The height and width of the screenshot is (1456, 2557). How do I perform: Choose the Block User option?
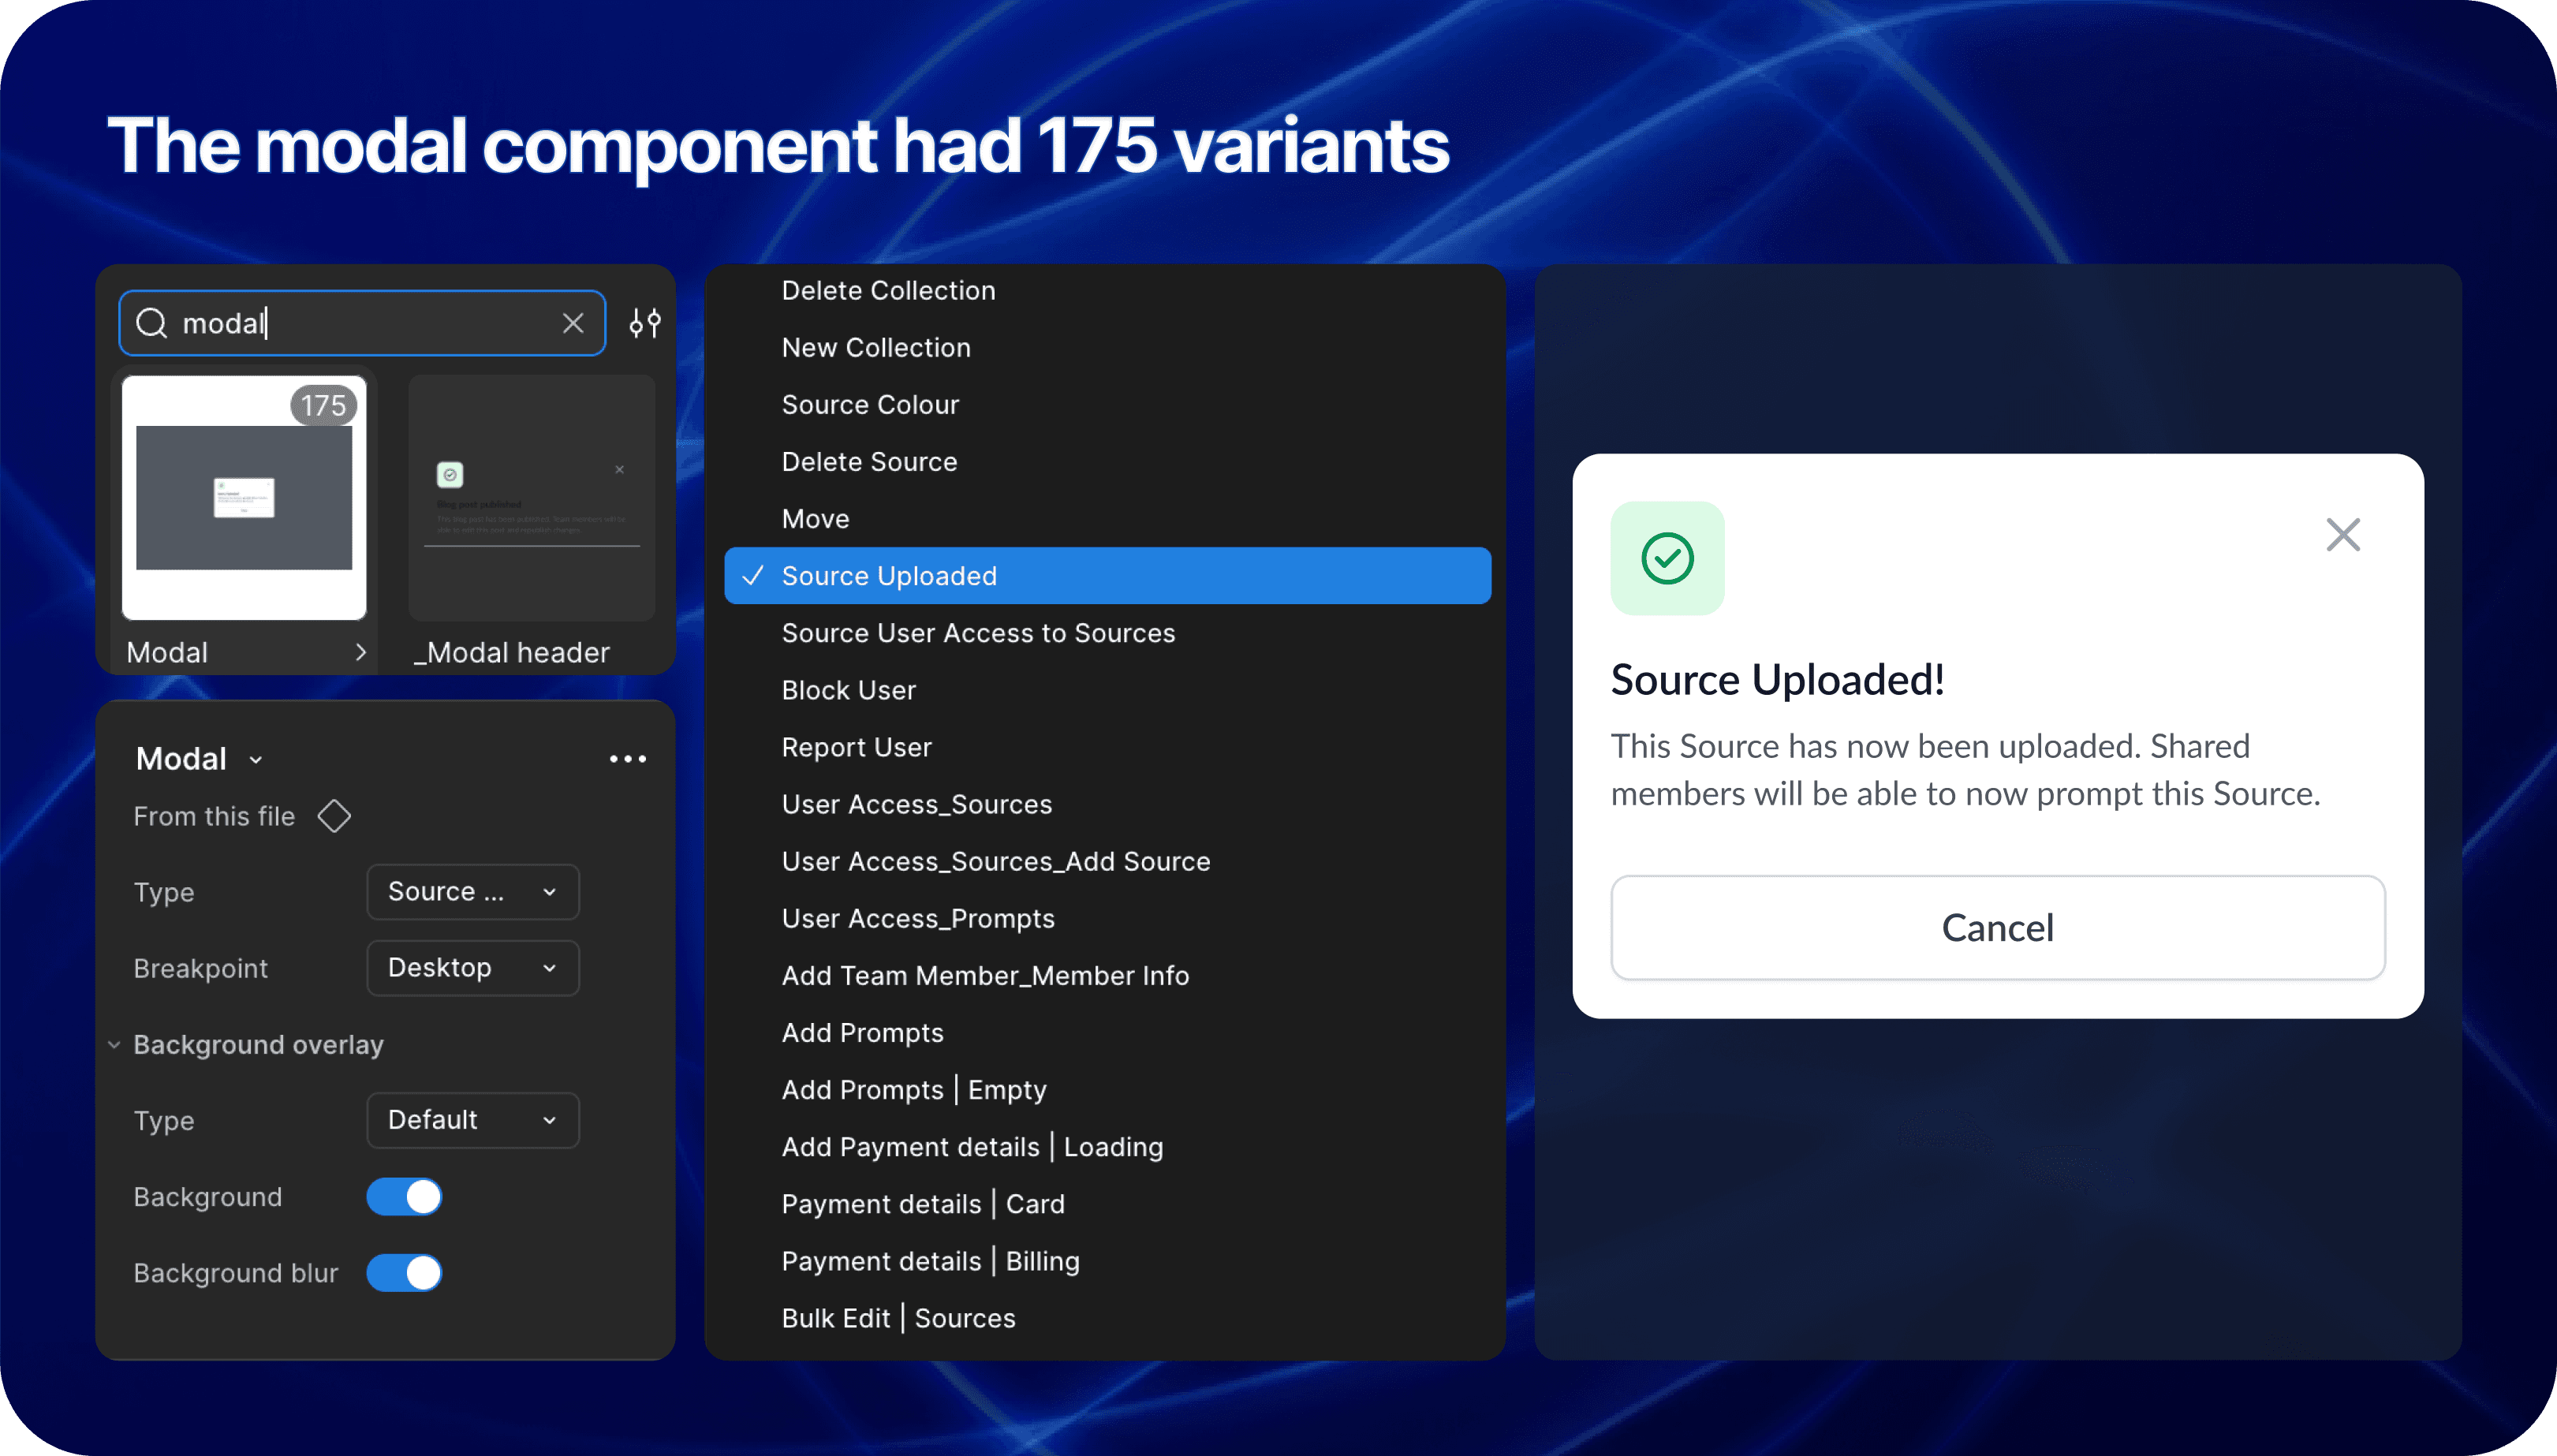click(x=848, y=690)
